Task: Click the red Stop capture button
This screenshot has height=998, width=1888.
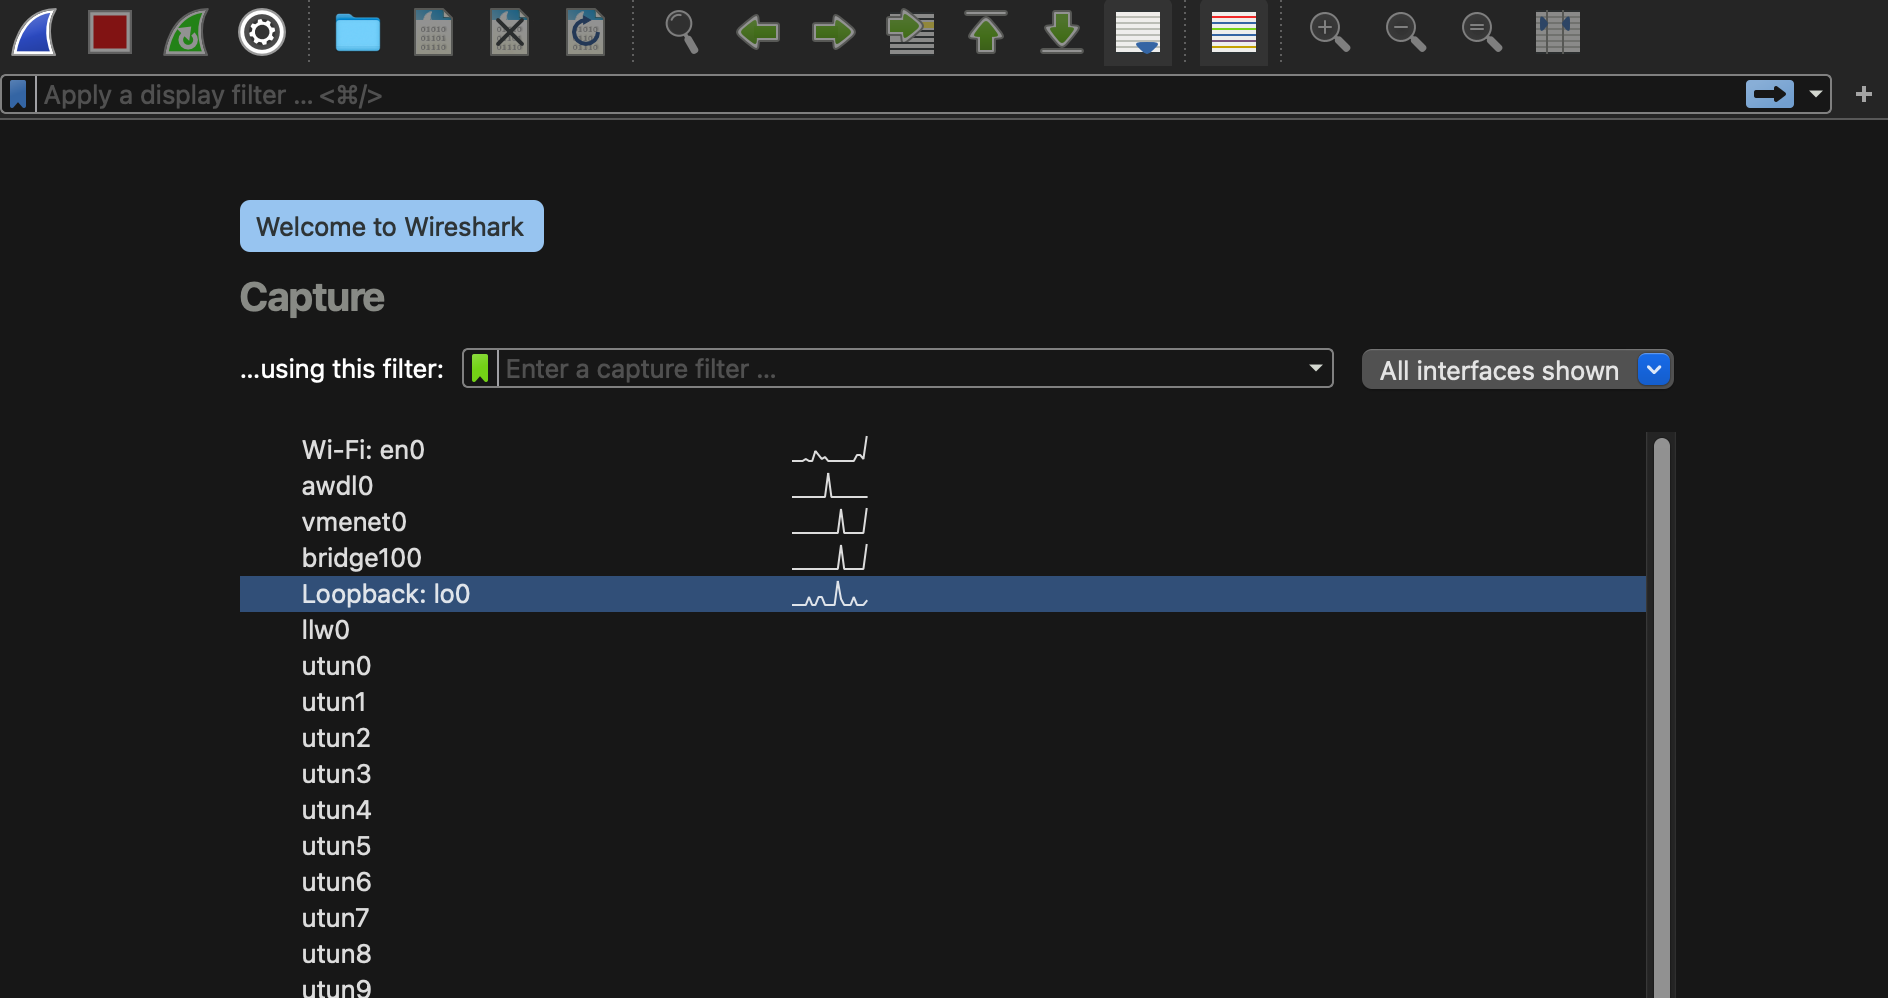Action: 110,33
